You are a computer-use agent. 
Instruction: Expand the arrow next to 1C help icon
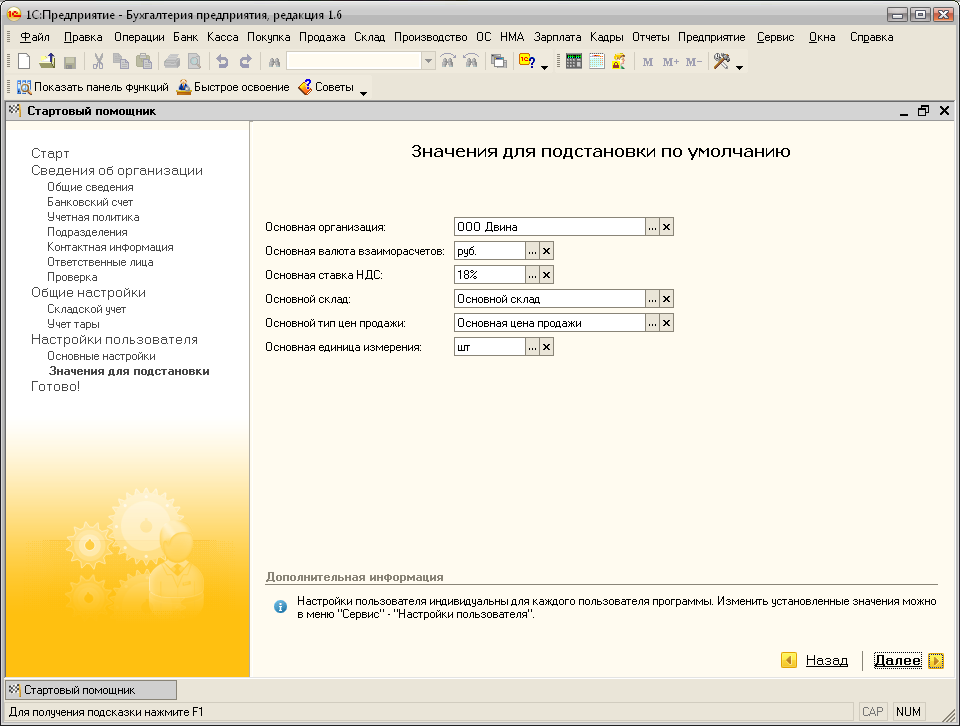click(x=544, y=66)
